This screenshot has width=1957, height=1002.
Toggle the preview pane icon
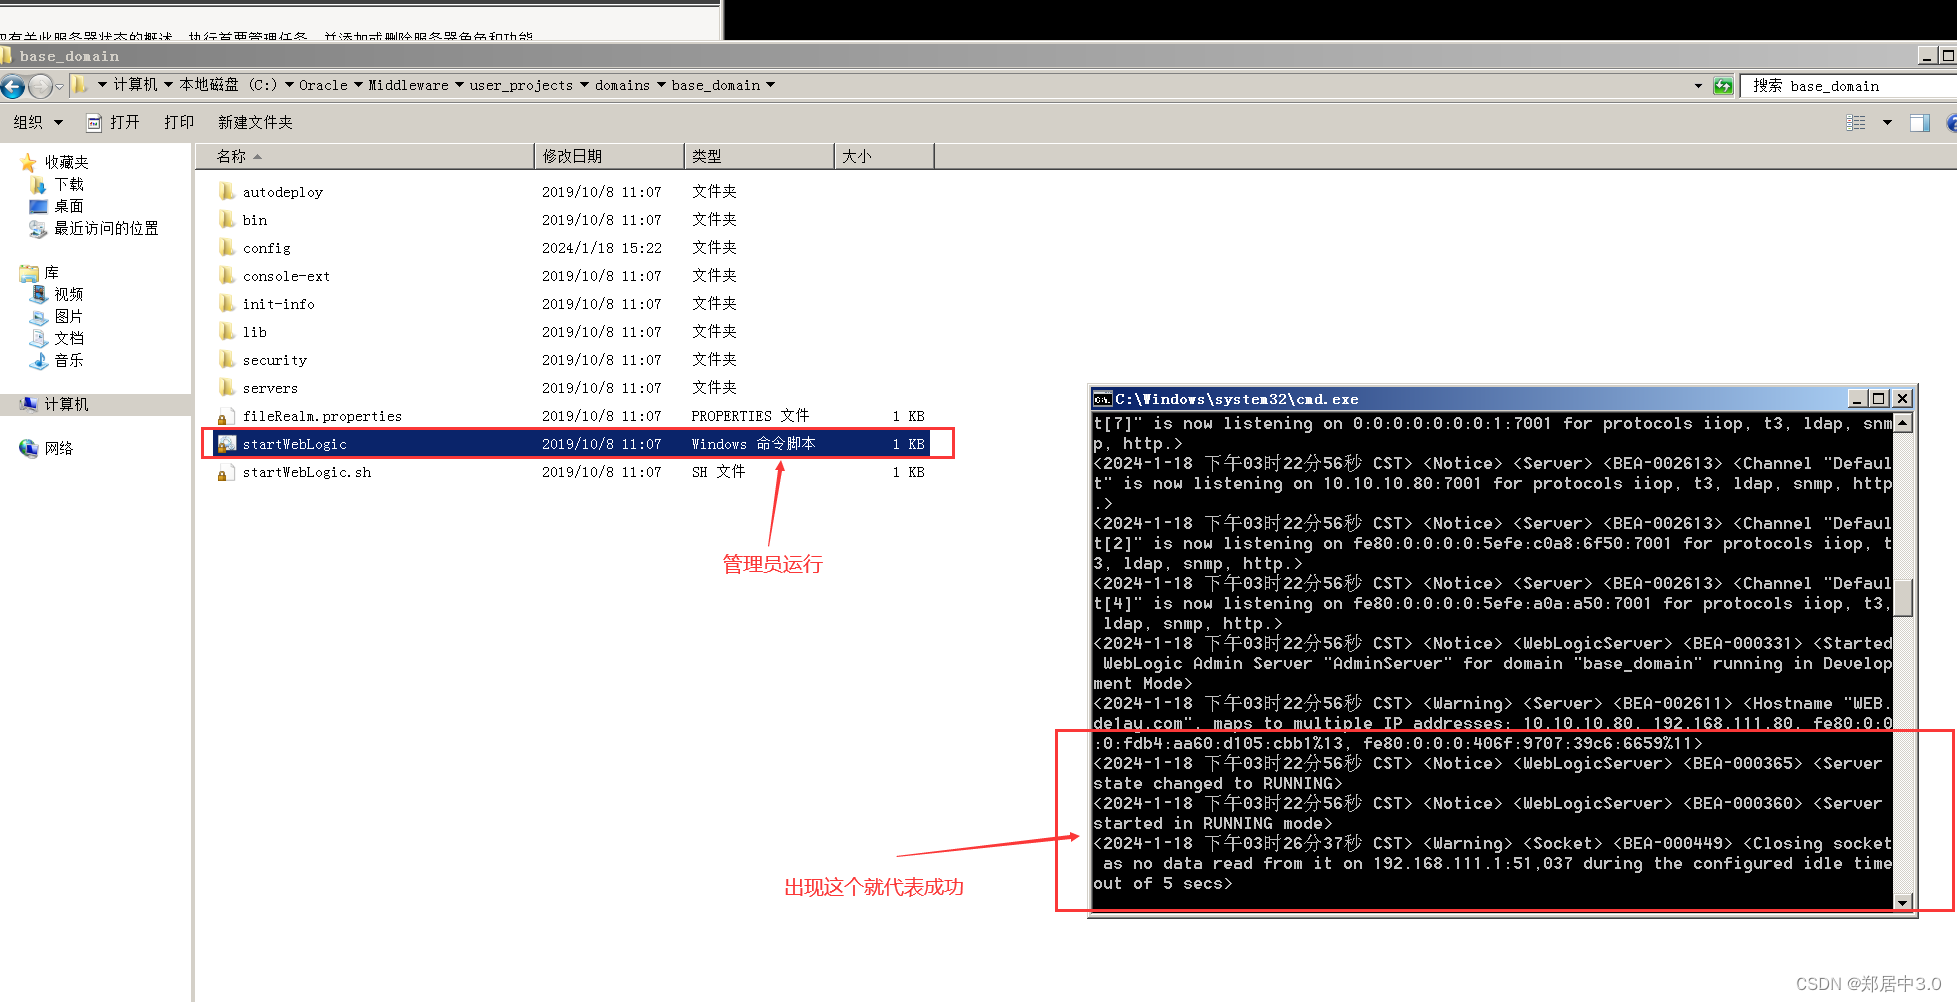(x=1920, y=122)
